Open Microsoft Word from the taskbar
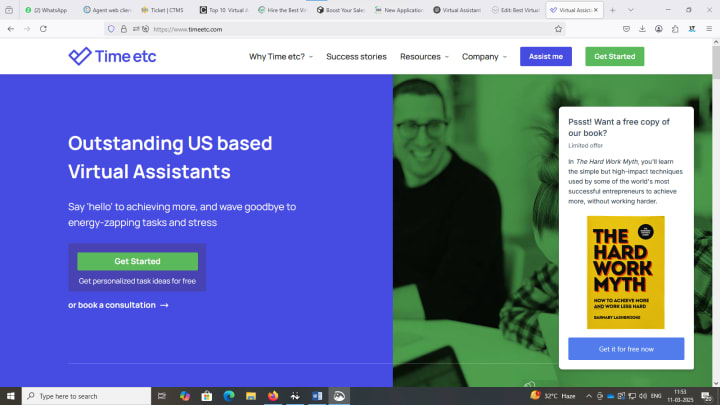Screen dimensions: 720x405 click(317, 396)
